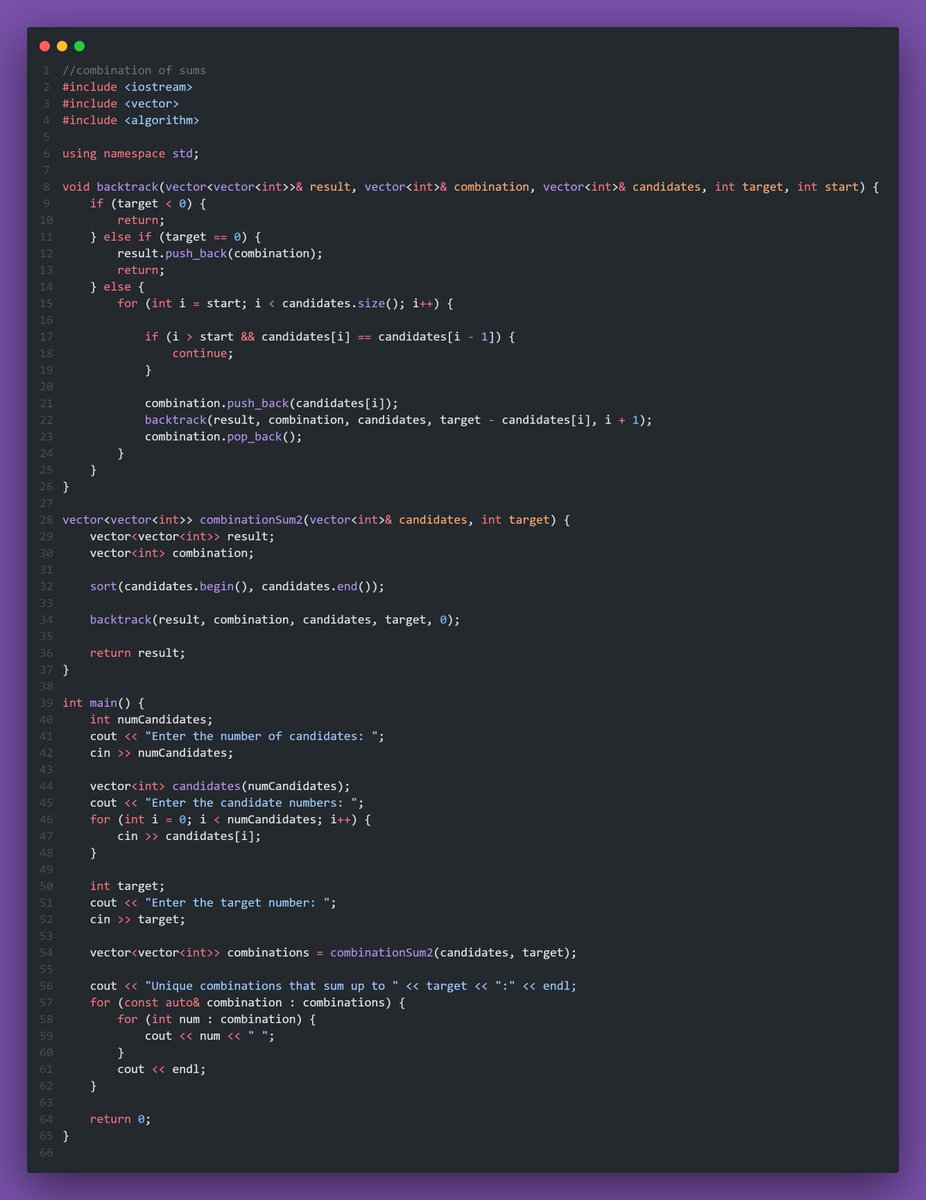This screenshot has height=1200, width=926.
Task: Click line number 28 in gutter
Action: pos(45,520)
